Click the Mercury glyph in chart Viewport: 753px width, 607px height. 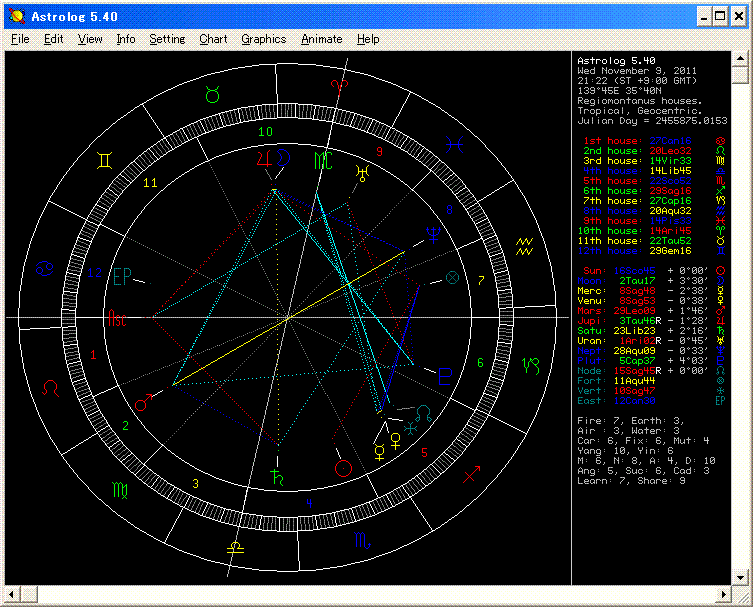(x=379, y=452)
